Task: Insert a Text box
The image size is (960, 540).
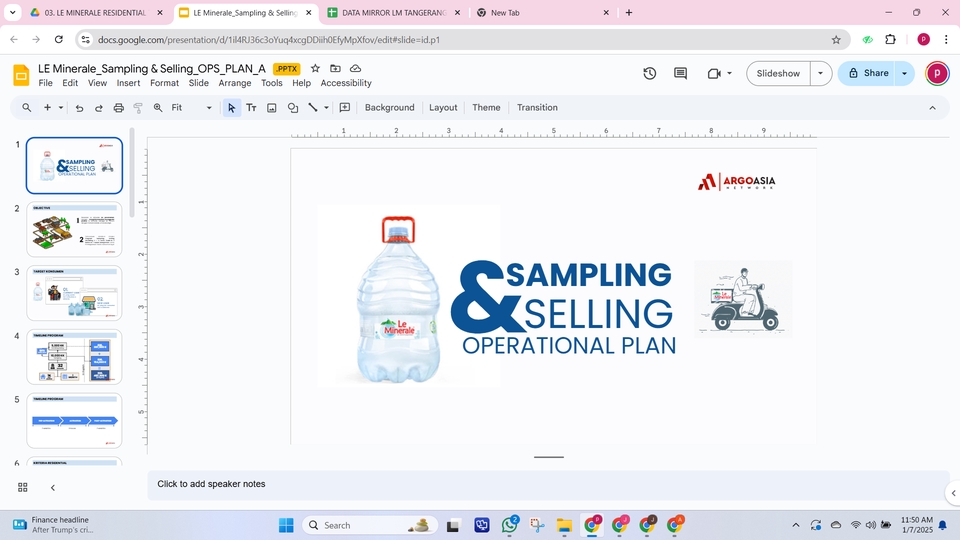Action: [251, 108]
